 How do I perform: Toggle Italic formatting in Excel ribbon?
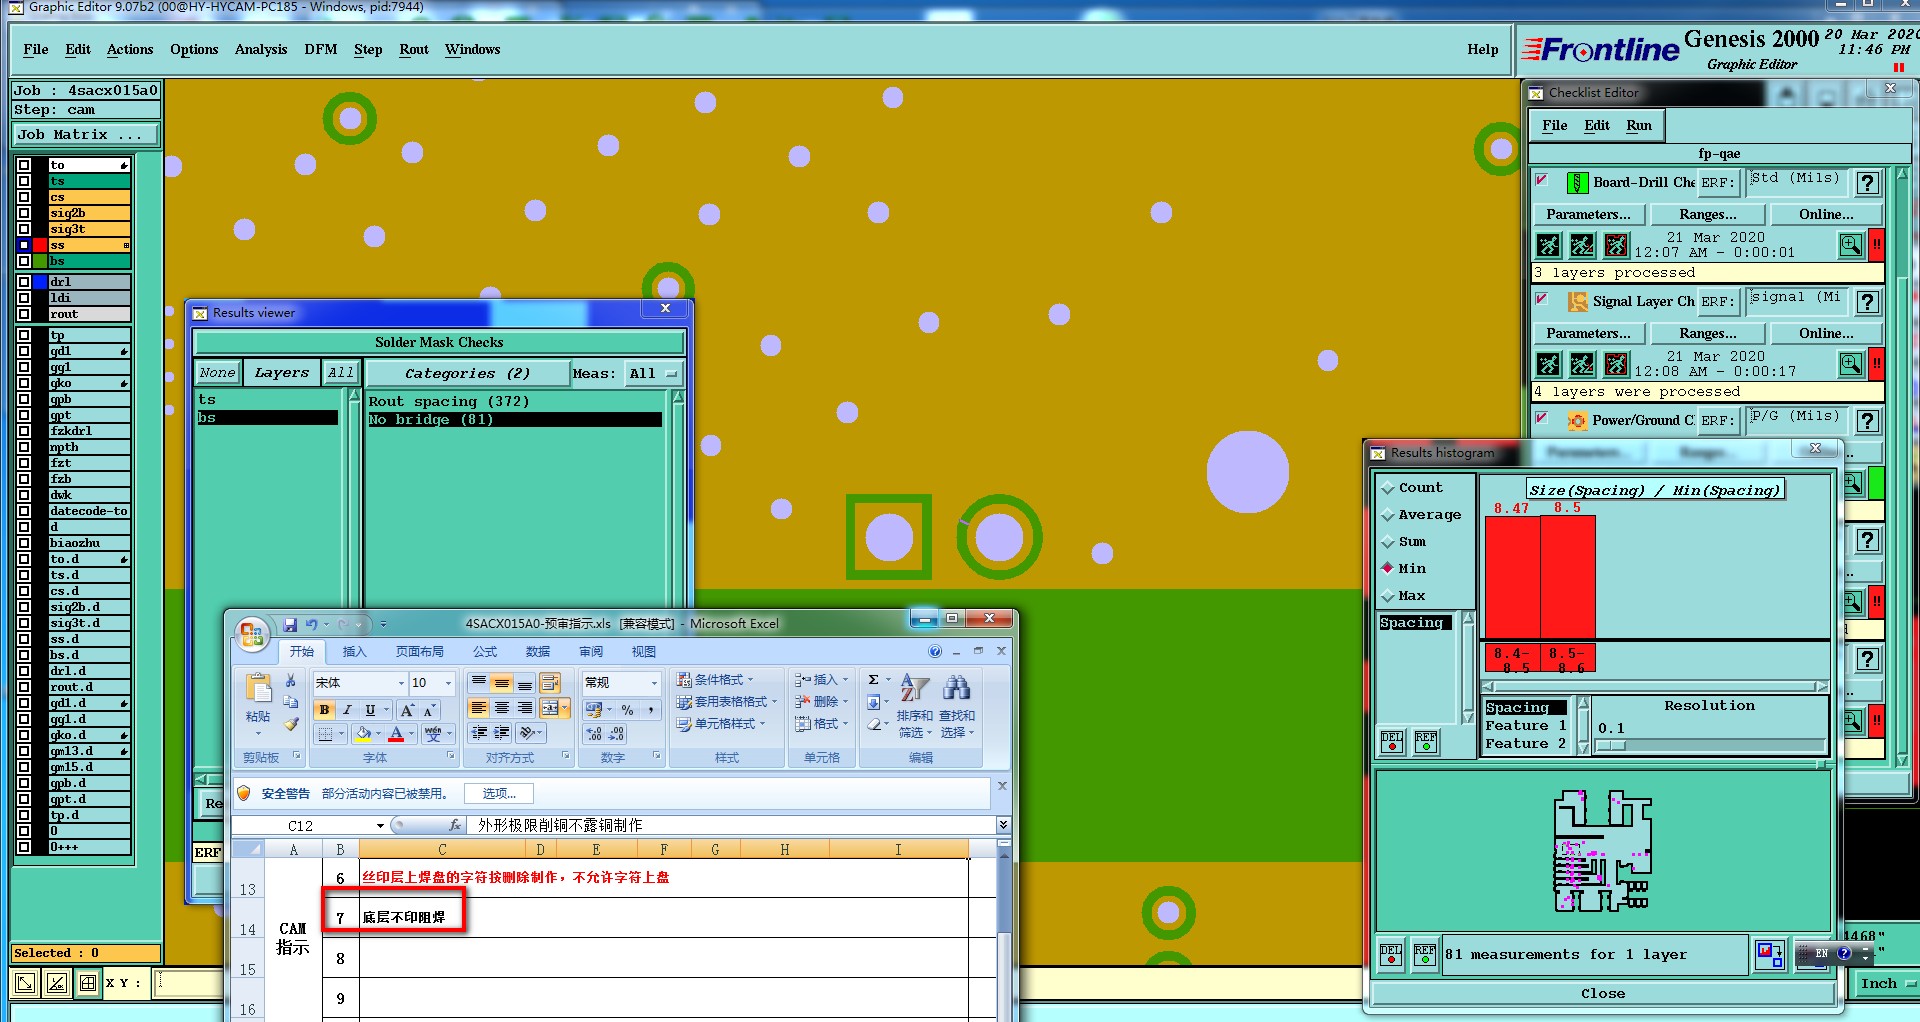point(347,710)
